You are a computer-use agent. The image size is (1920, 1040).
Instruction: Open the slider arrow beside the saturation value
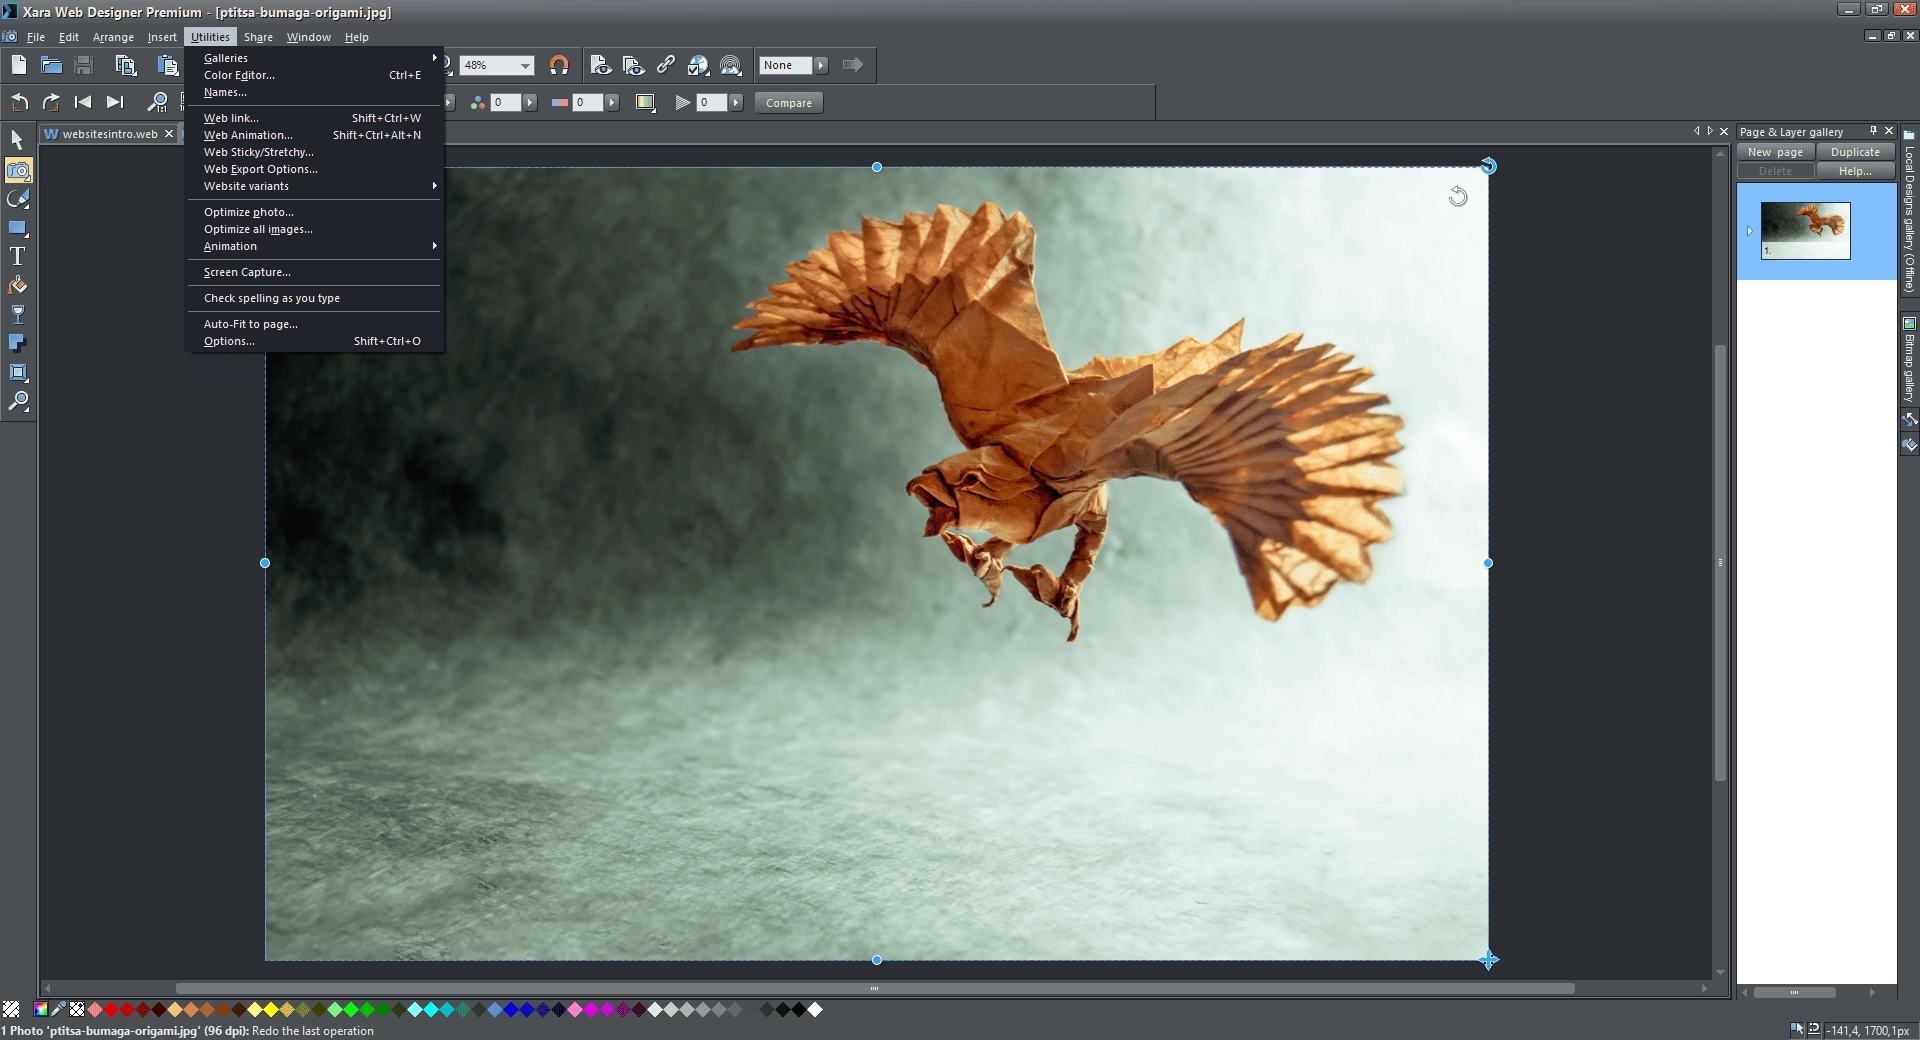pos(530,102)
